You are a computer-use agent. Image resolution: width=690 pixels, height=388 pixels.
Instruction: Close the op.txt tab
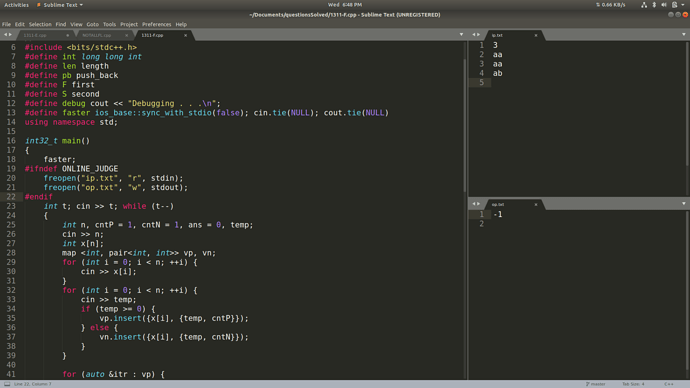click(x=536, y=205)
